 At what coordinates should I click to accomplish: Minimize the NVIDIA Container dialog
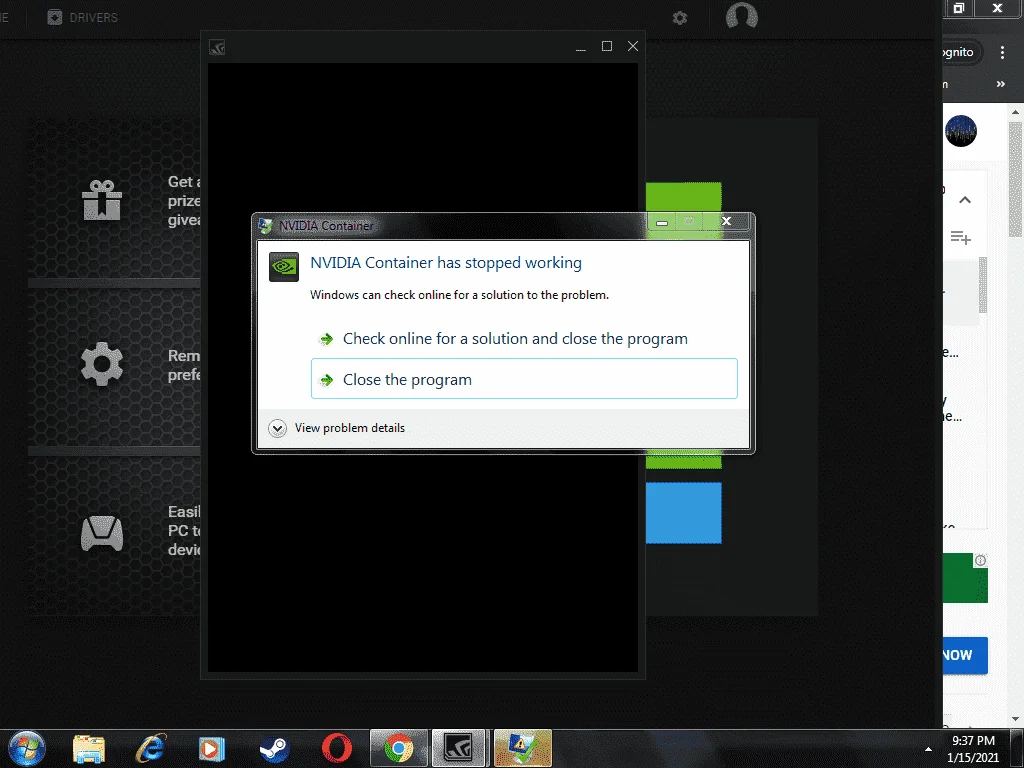point(662,222)
